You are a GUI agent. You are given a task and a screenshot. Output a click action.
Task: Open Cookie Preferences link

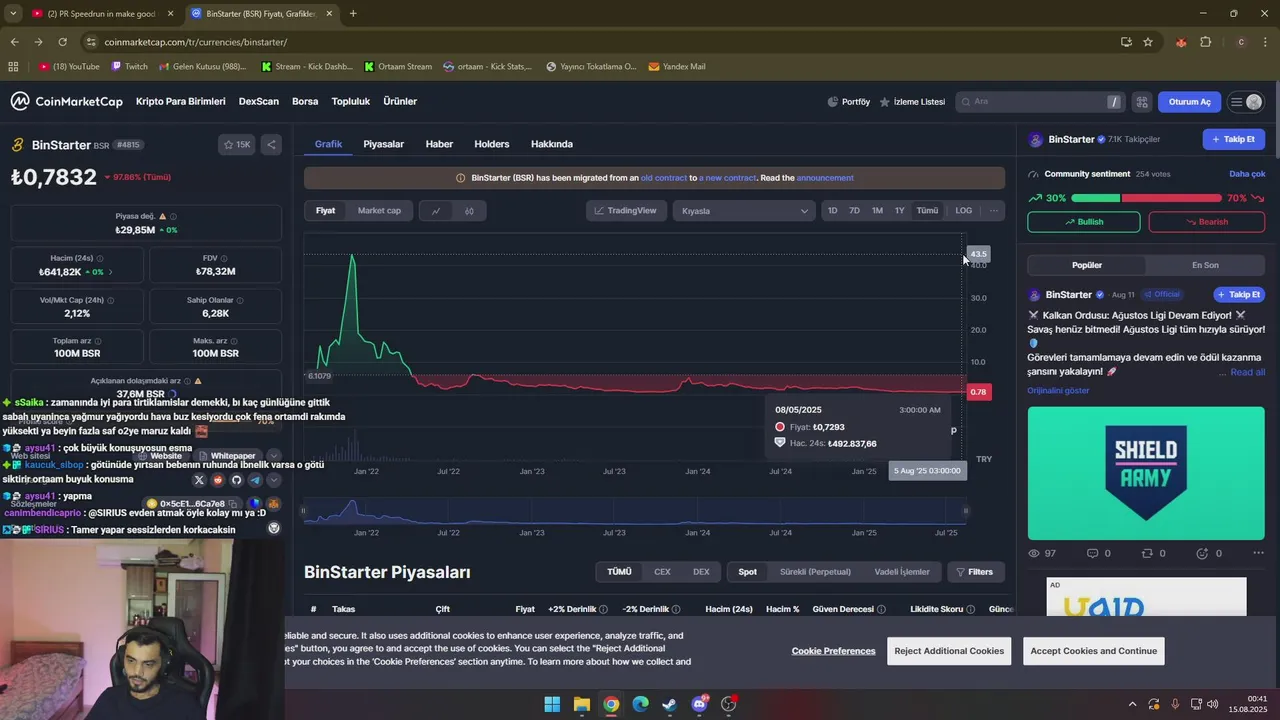(833, 651)
